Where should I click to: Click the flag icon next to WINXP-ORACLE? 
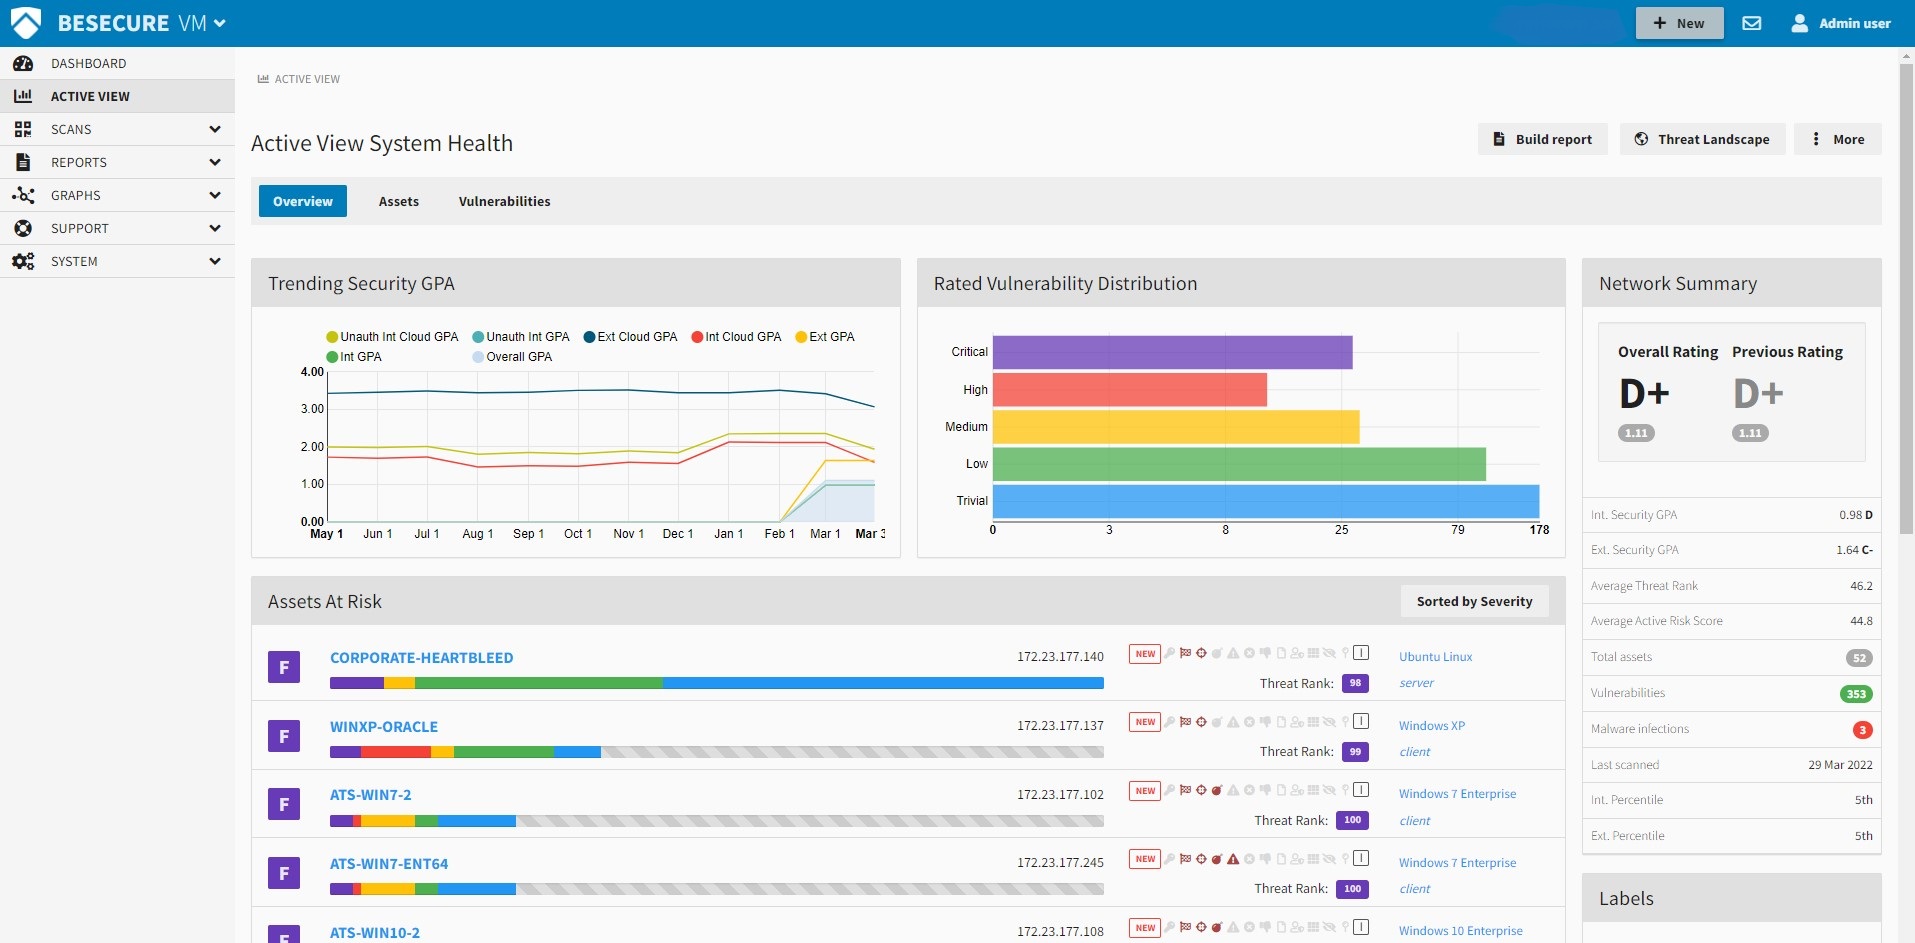[x=1185, y=721]
